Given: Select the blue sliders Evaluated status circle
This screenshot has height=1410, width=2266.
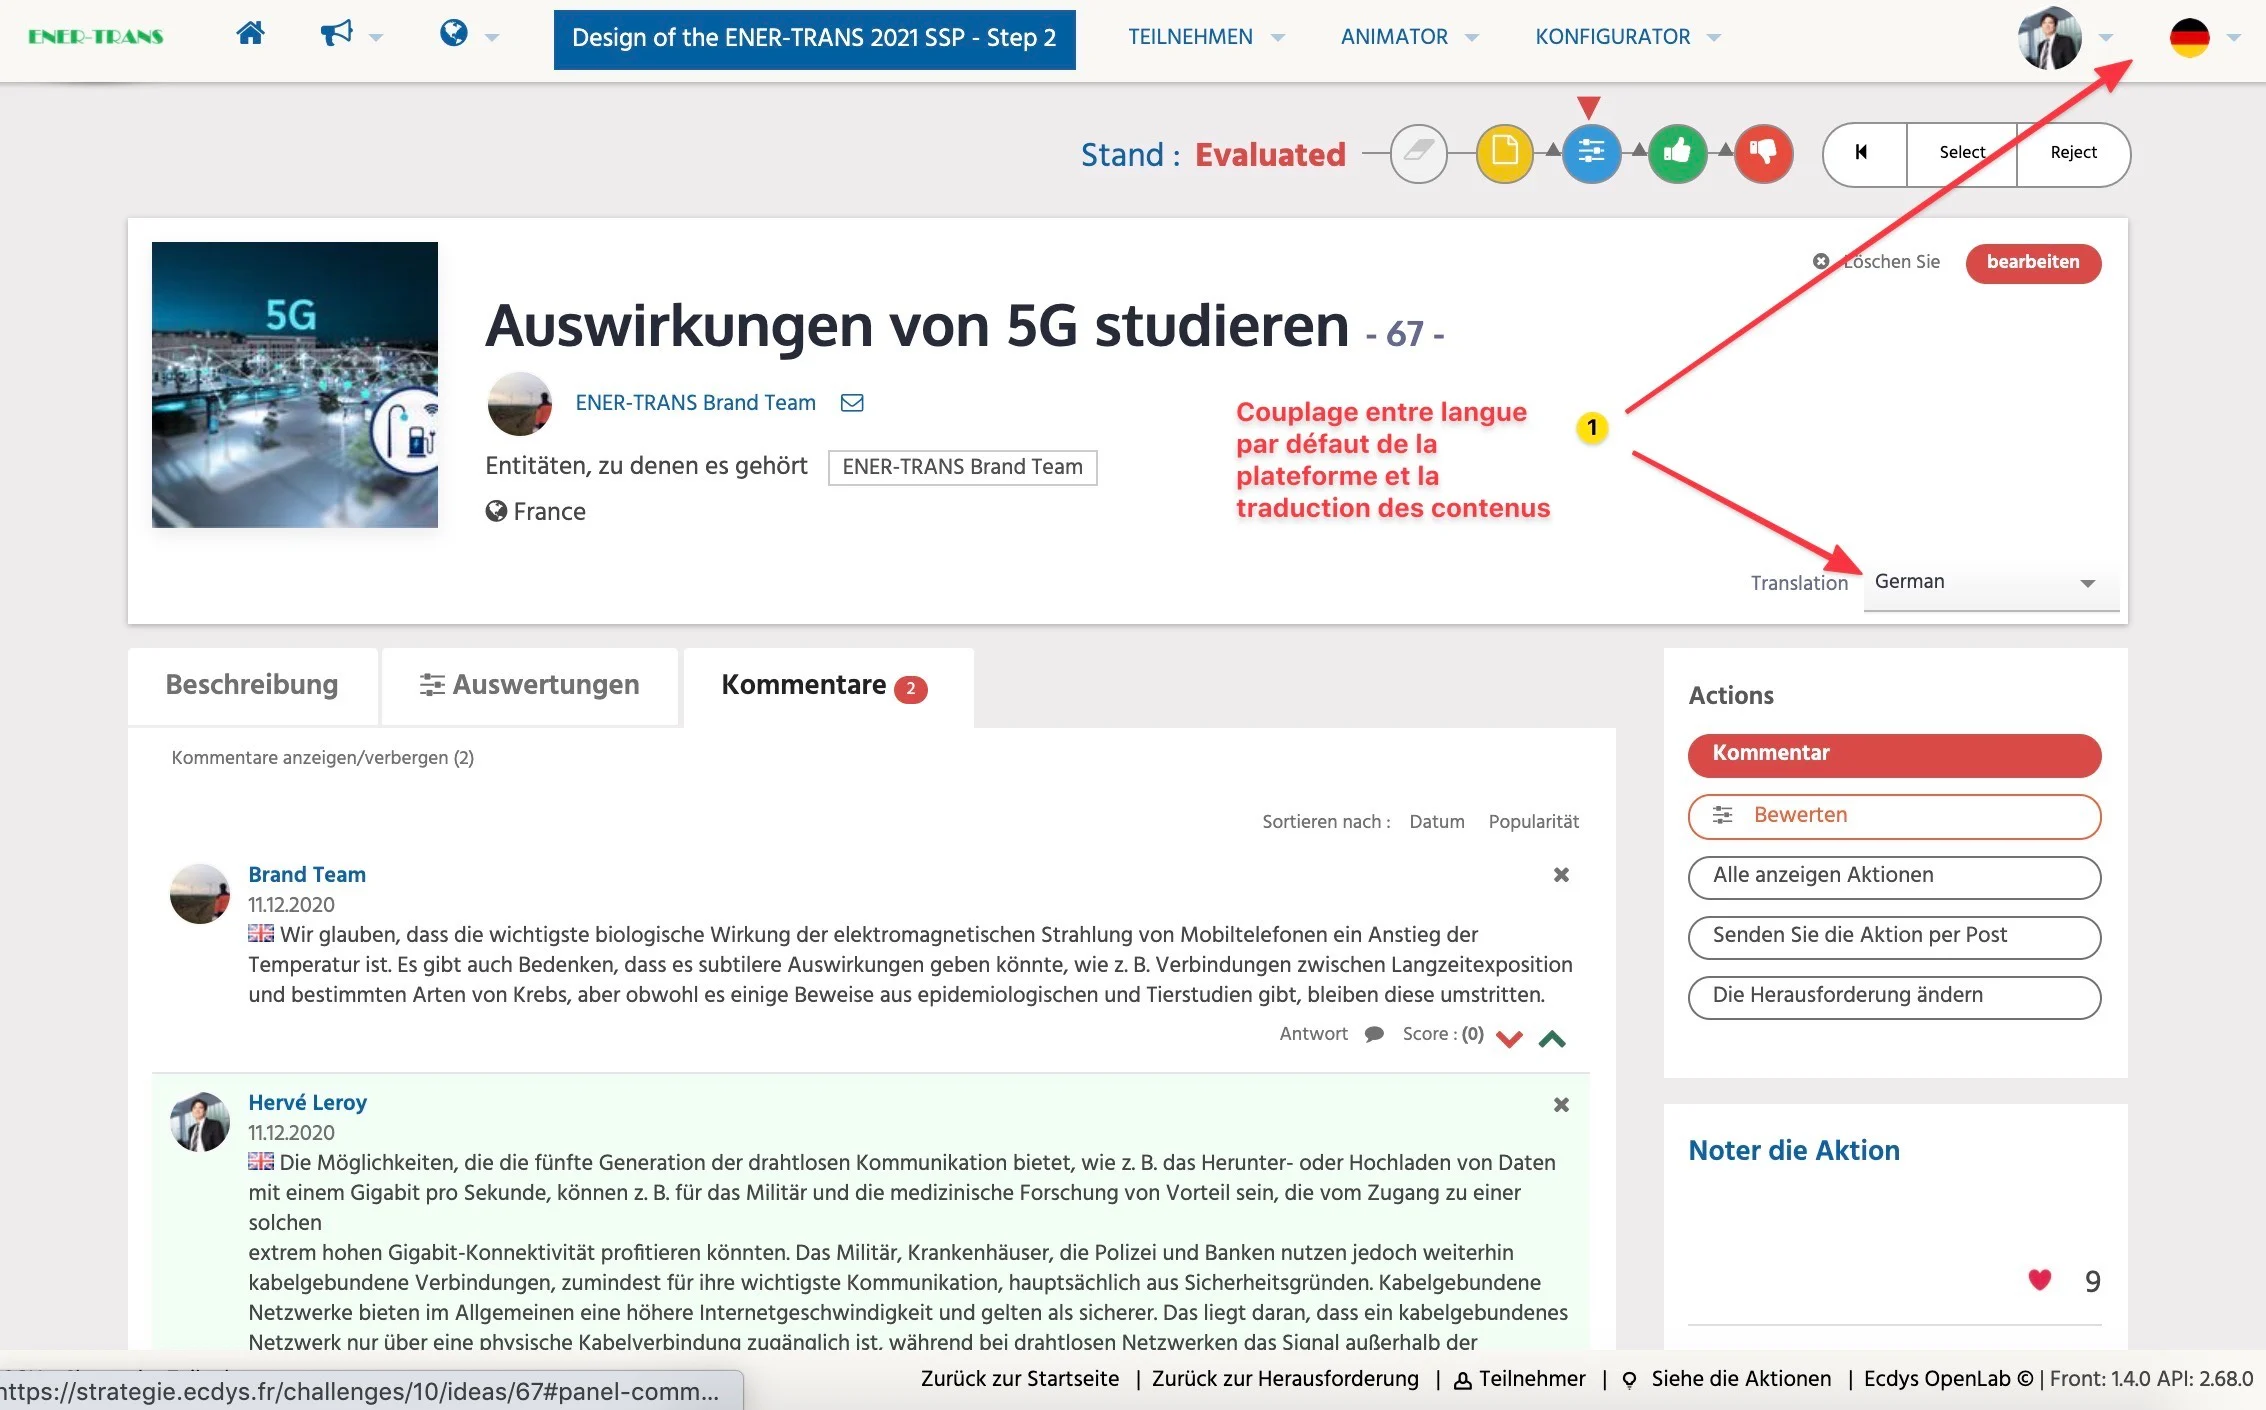Looking at the screenshot, I should pyautogui.click(x=1590, y=153).
